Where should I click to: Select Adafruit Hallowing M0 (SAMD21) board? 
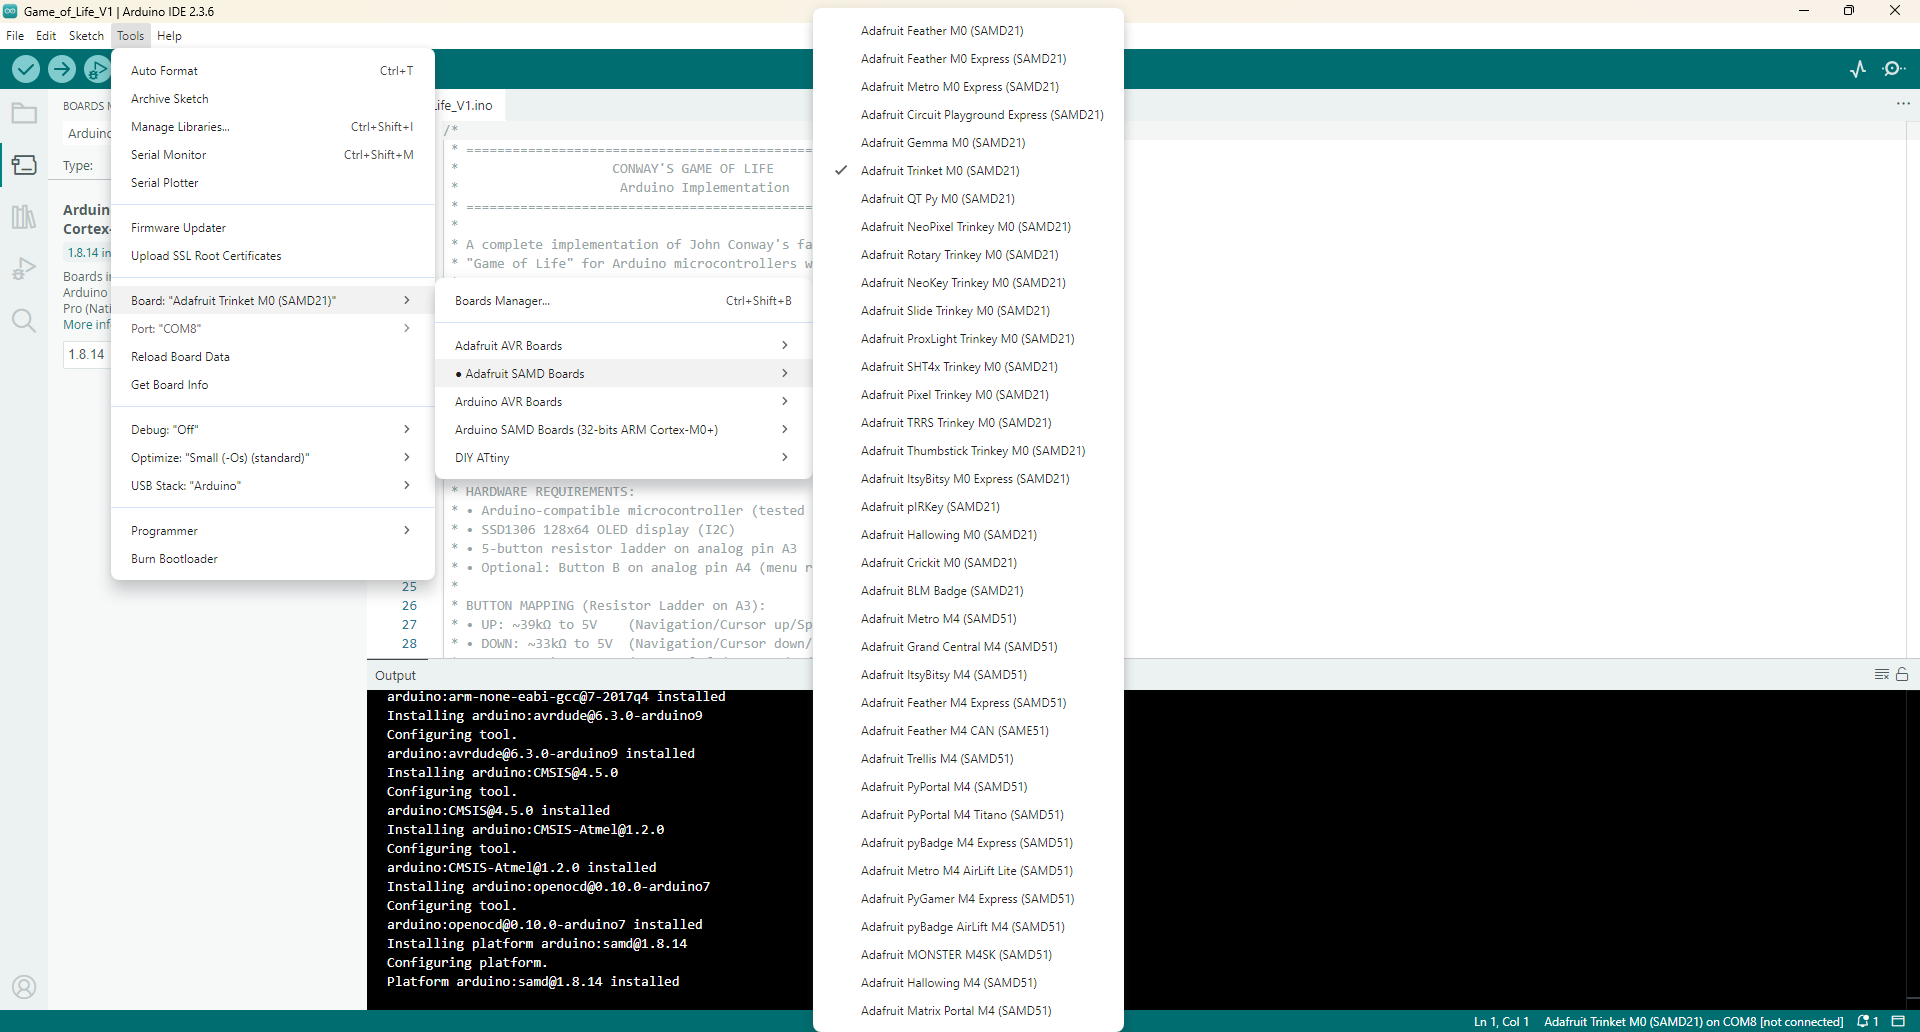click(968, 535)
